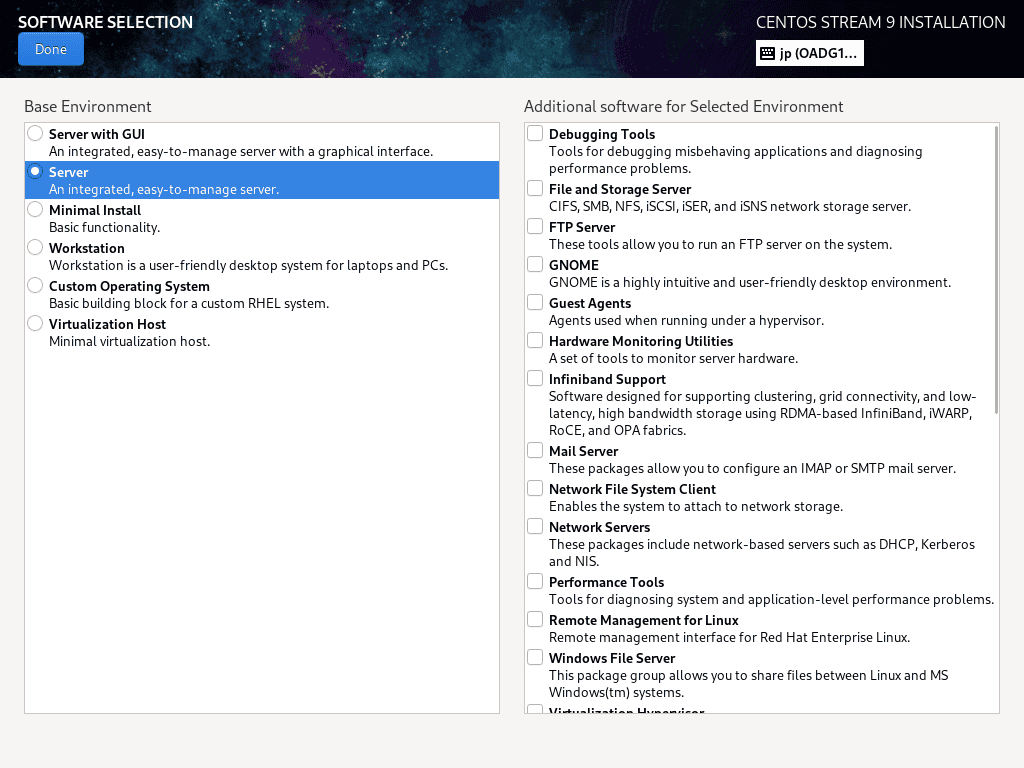Click 'Custom Operating System' label text
This screenshot has width=1024, height=768.
point(129,286)
